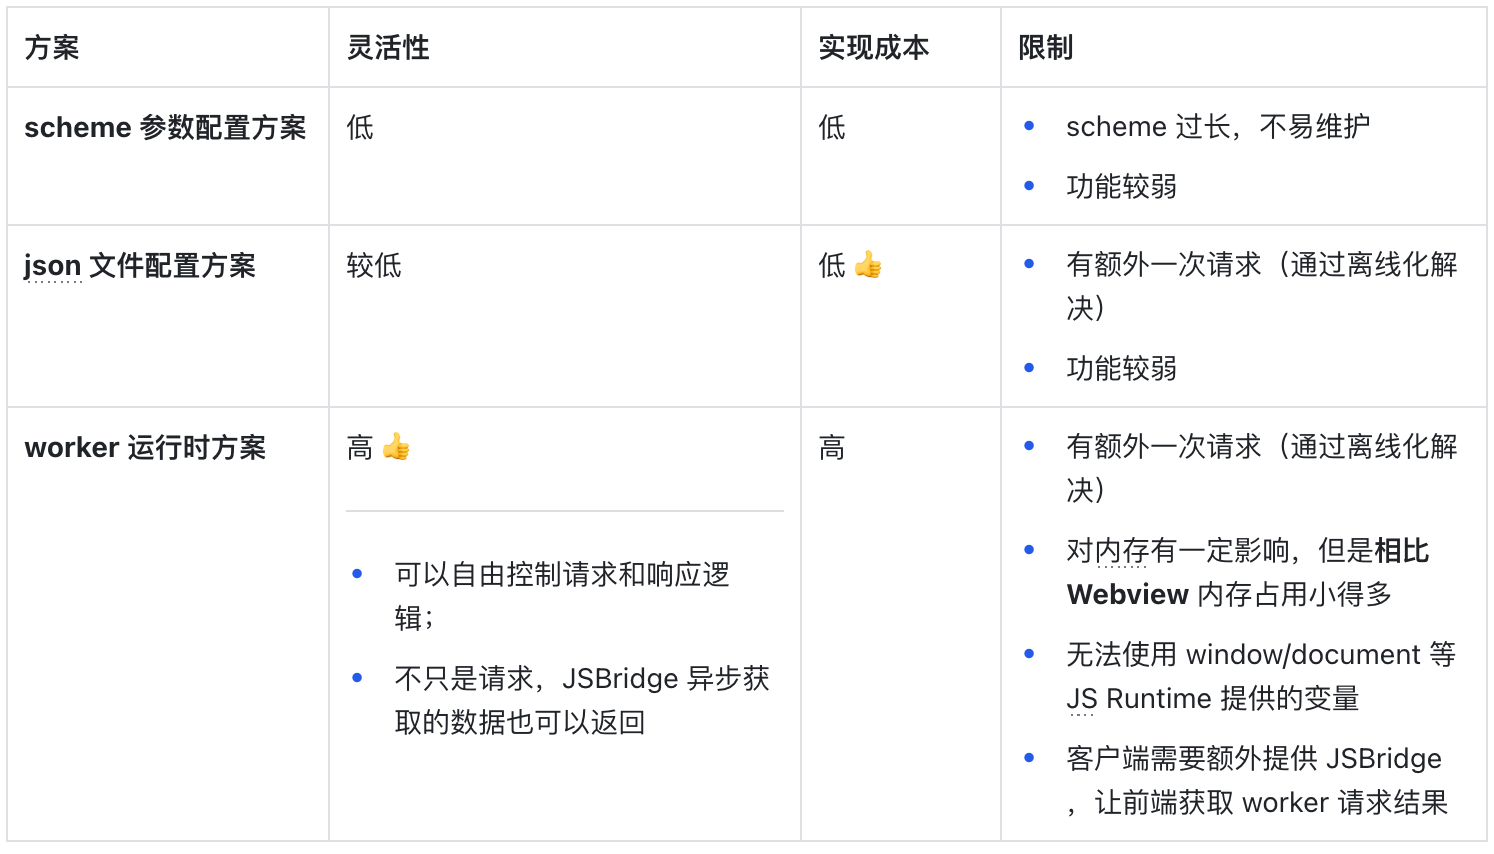Click the thumbs-up emoji beside 低 in json row

pyautogui.click(x=868, y=265)
